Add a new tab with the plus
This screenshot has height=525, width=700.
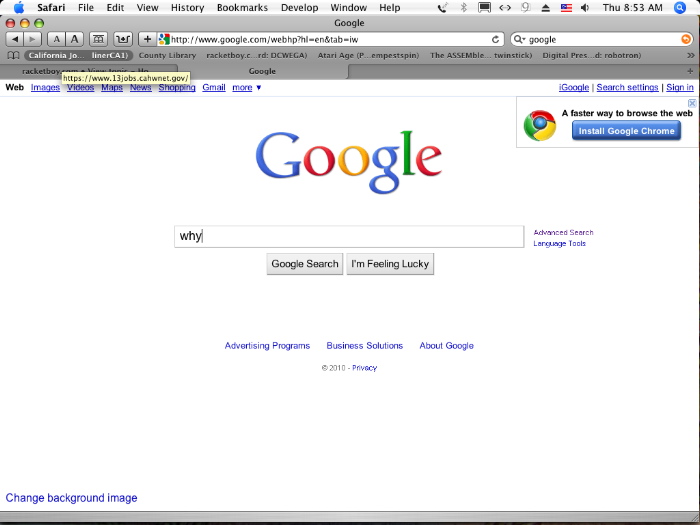click(x=690, y=71)
